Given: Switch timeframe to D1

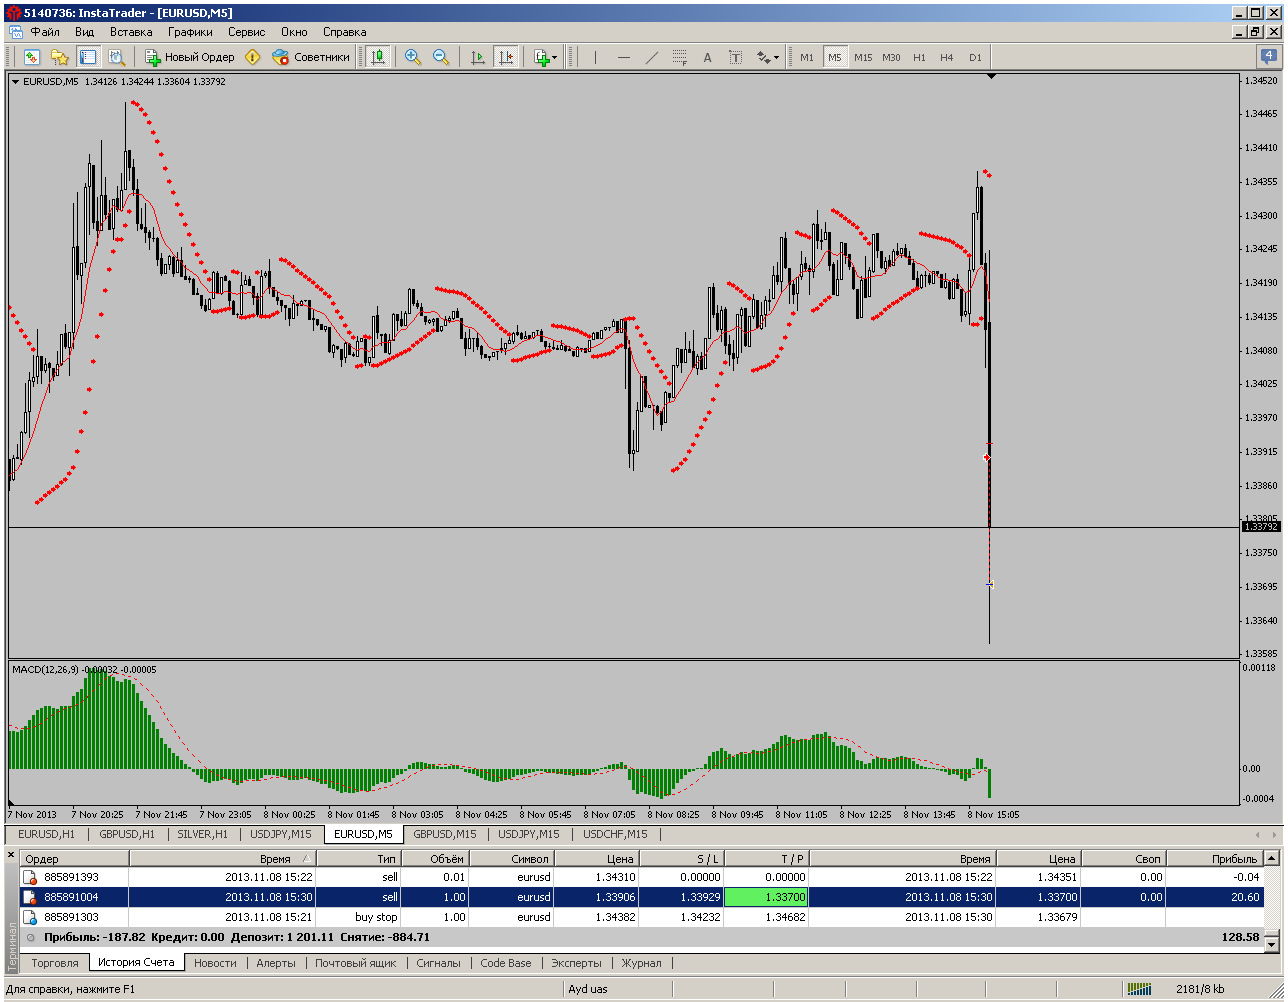Looking at the screenshot, I should (975, 57).
